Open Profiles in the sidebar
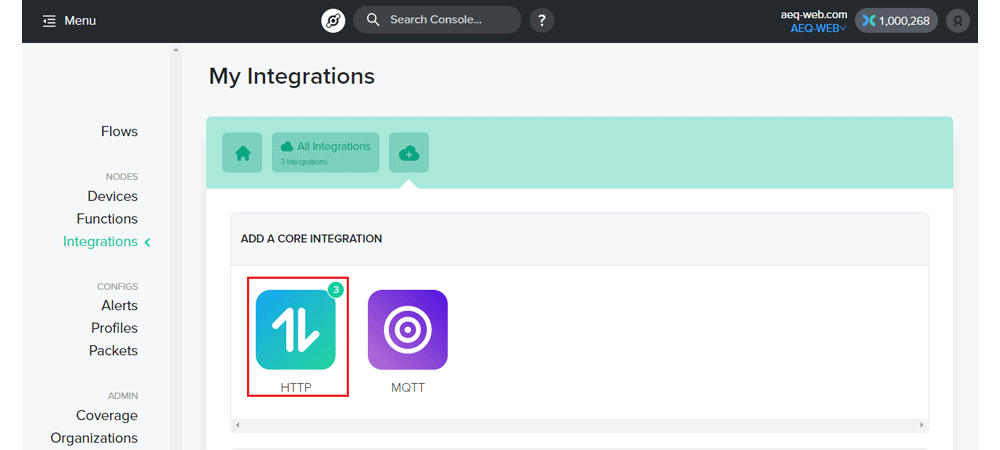The height and width of the screenshot is (450, 1000). click(x=114, y=328)
